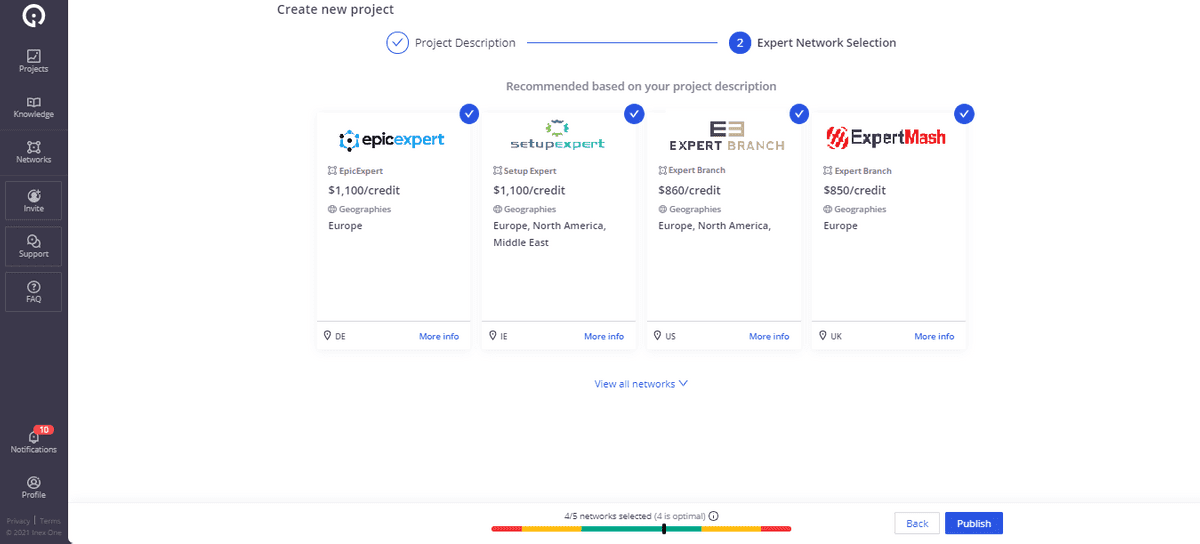Click More info on EpicExpert card
This screenshot has height=544, width=1200.
[x=439, y=336]
